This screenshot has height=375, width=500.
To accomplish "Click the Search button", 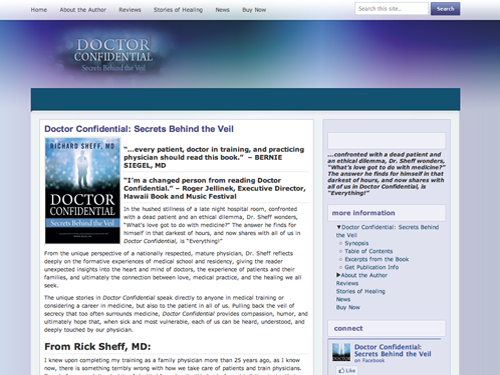I will [445, 9].
